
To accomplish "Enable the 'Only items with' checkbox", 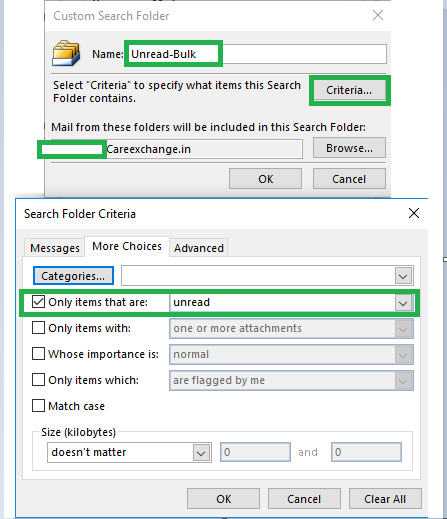I will [x=38, y=328].
